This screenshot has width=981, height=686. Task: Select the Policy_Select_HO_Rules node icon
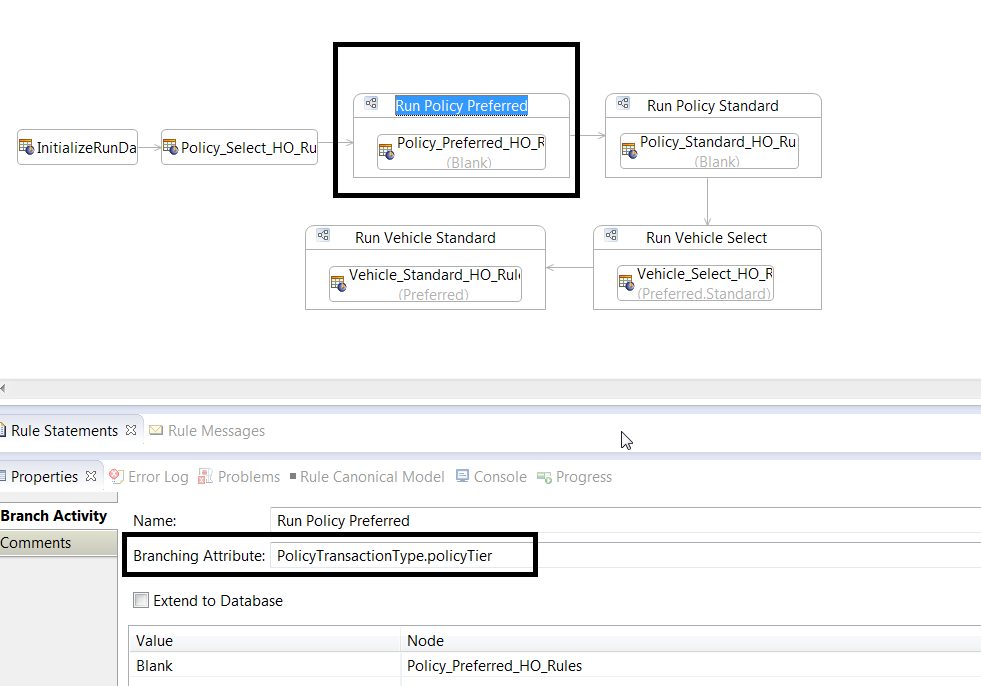(170, 147)
